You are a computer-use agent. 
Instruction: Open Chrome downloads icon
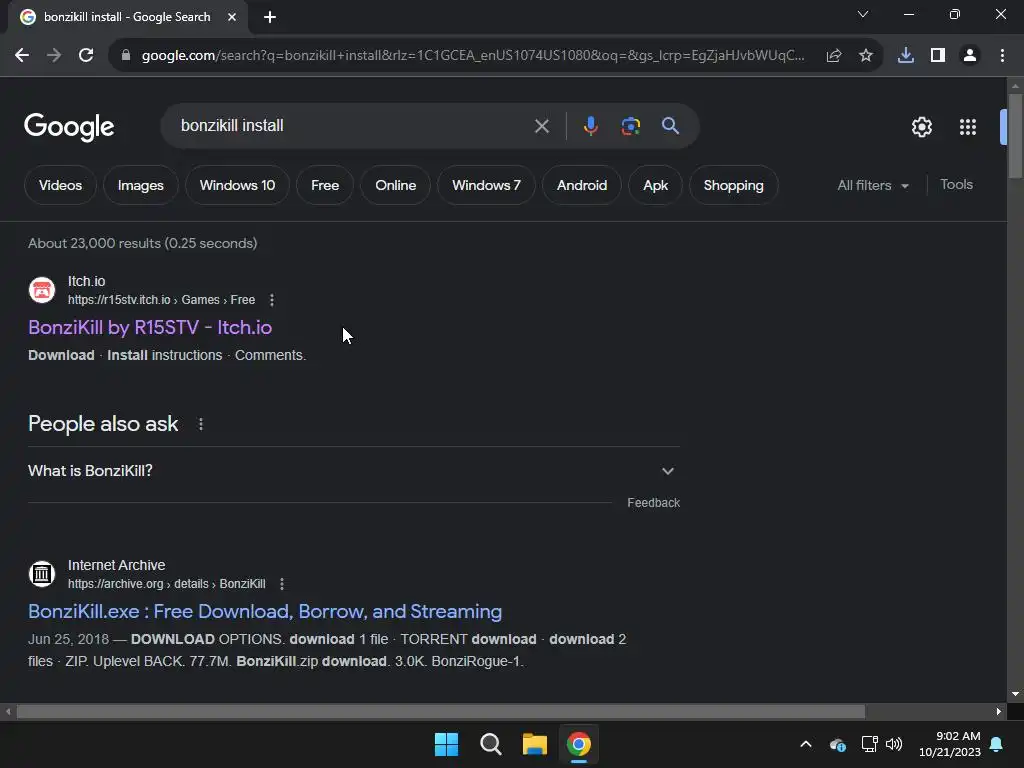(906, 56)
